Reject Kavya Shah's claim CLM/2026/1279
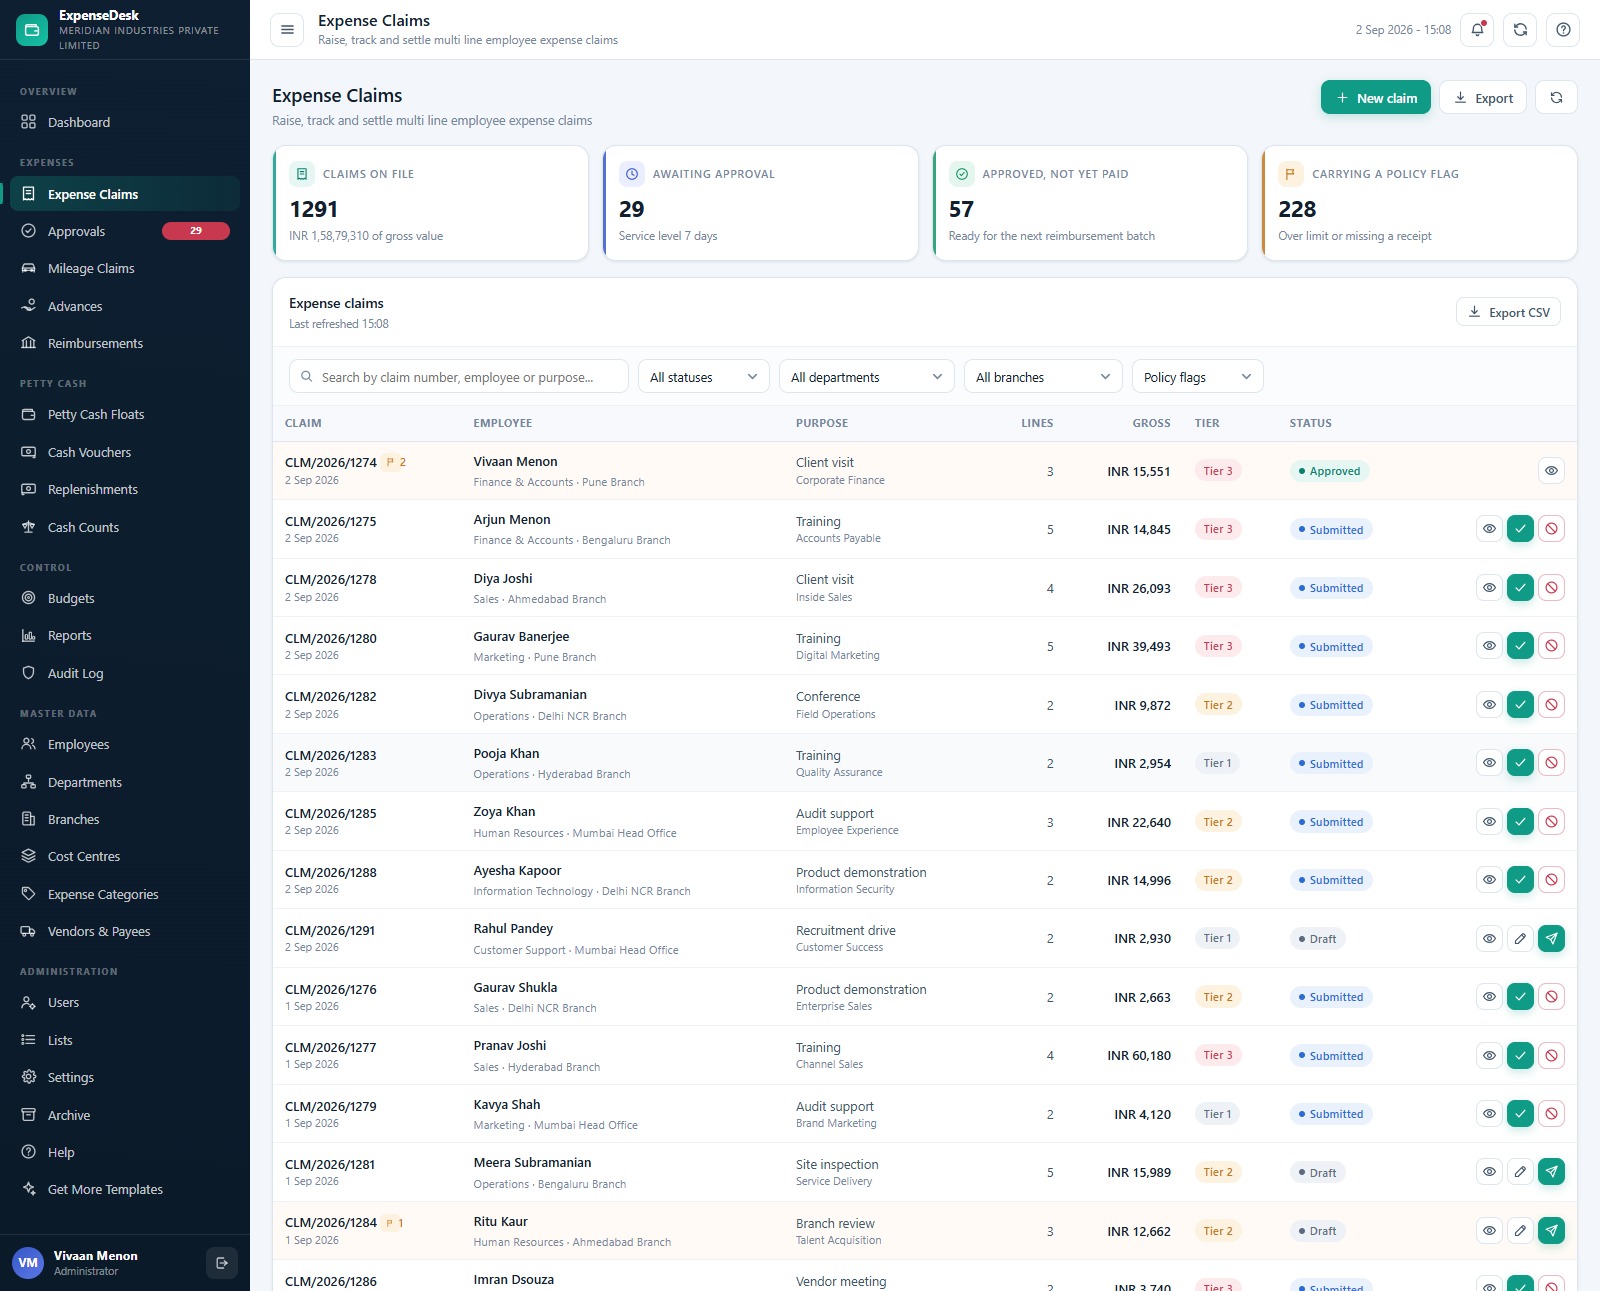This screenshot has width=1600, height=1291. (x=1551, y=1113)
